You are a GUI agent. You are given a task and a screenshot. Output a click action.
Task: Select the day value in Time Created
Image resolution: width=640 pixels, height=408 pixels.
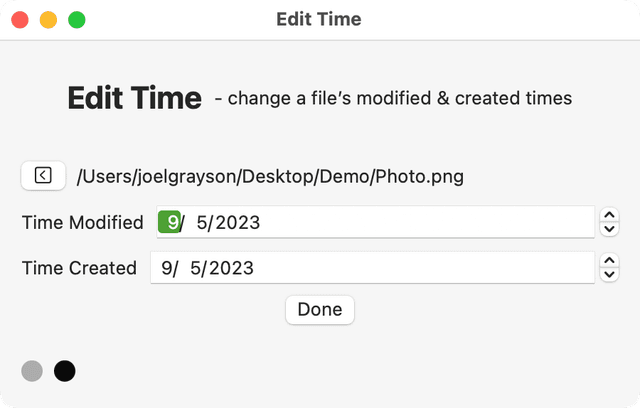click(x=195, y=268)
